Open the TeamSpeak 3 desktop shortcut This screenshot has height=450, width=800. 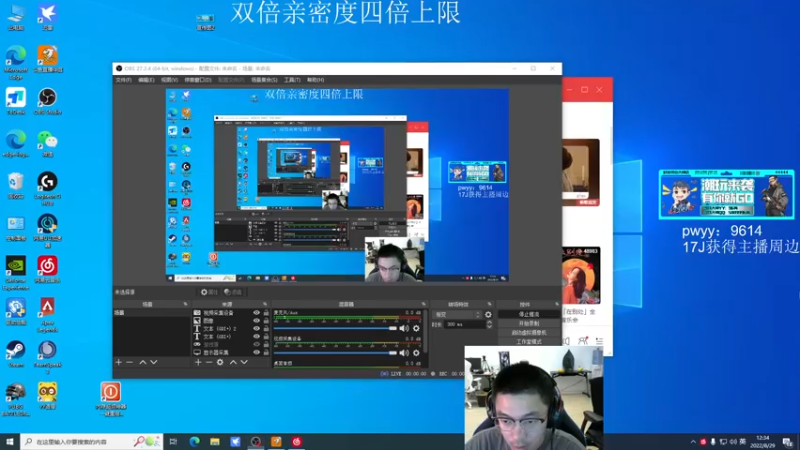tap(47, 356)
